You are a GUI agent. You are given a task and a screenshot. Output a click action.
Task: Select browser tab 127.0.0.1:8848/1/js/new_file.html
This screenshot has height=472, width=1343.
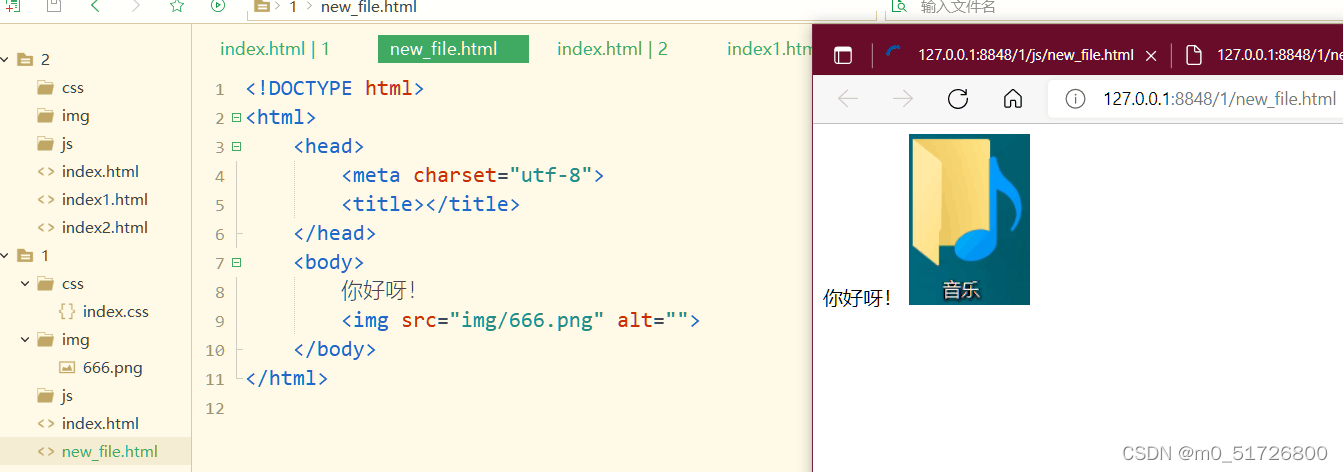point(1025,55)
